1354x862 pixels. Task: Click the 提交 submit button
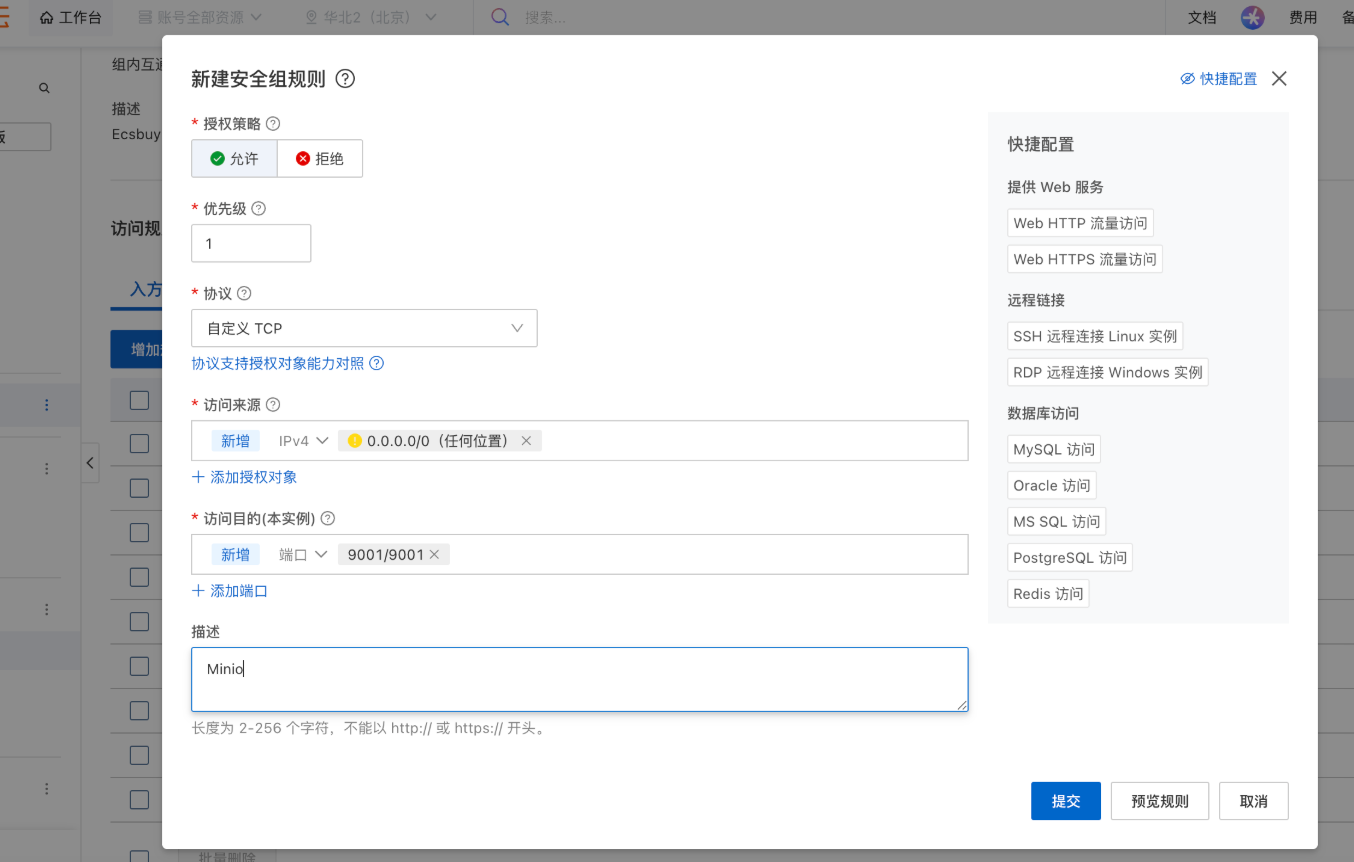click(x=1064, y=800)
